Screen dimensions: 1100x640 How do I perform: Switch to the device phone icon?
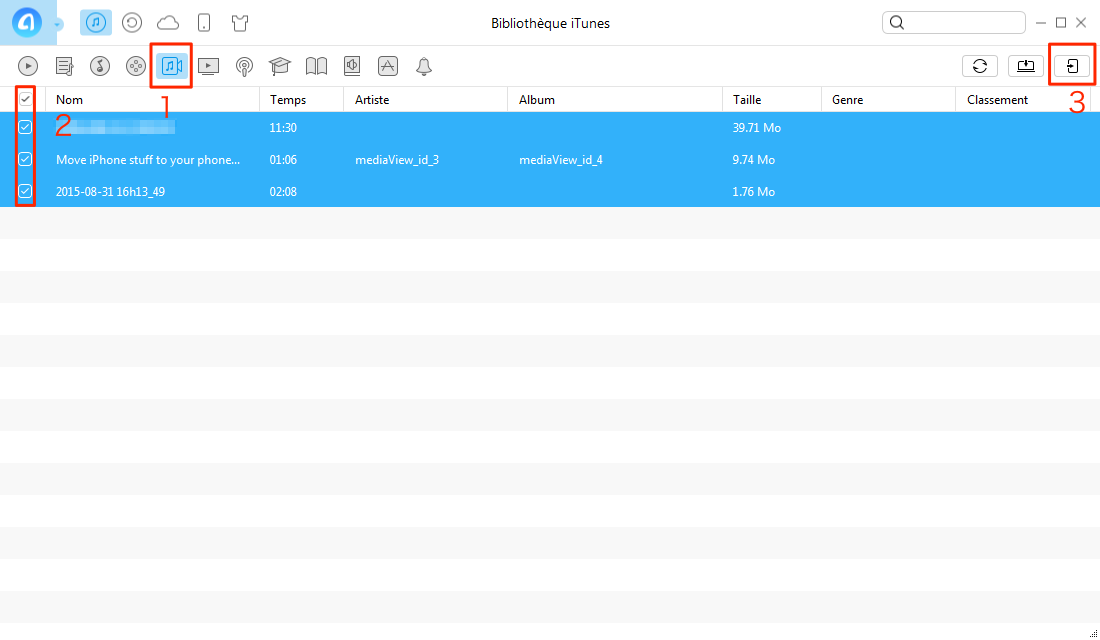(204, 23)
